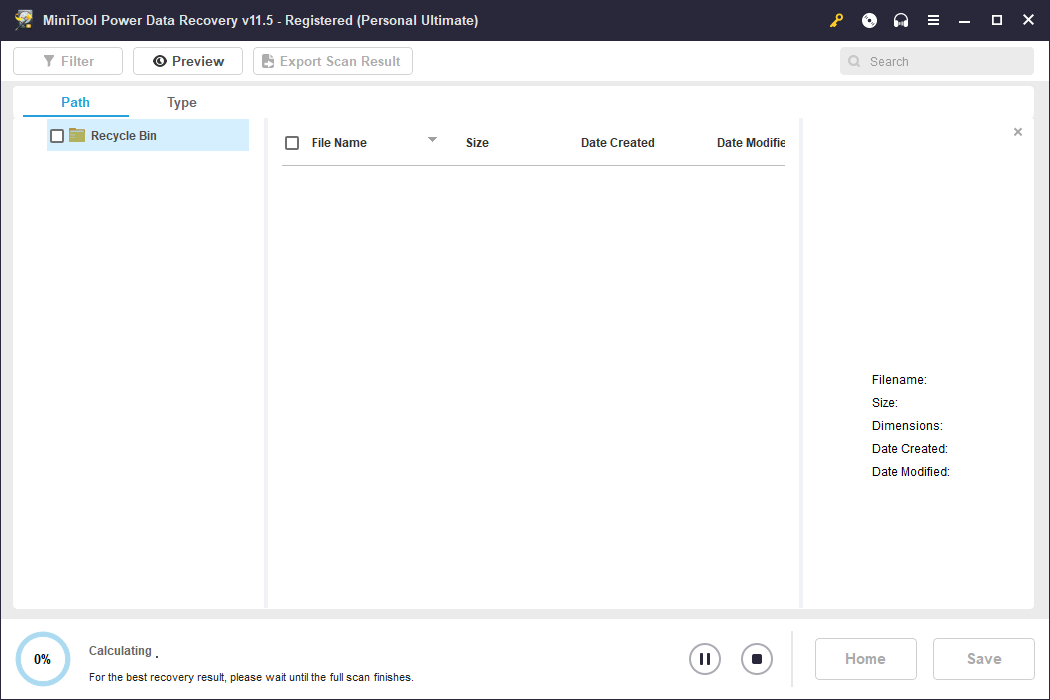The image size is (1050, 700).
Task: Focus the Search input field
Action: point(937,62)
